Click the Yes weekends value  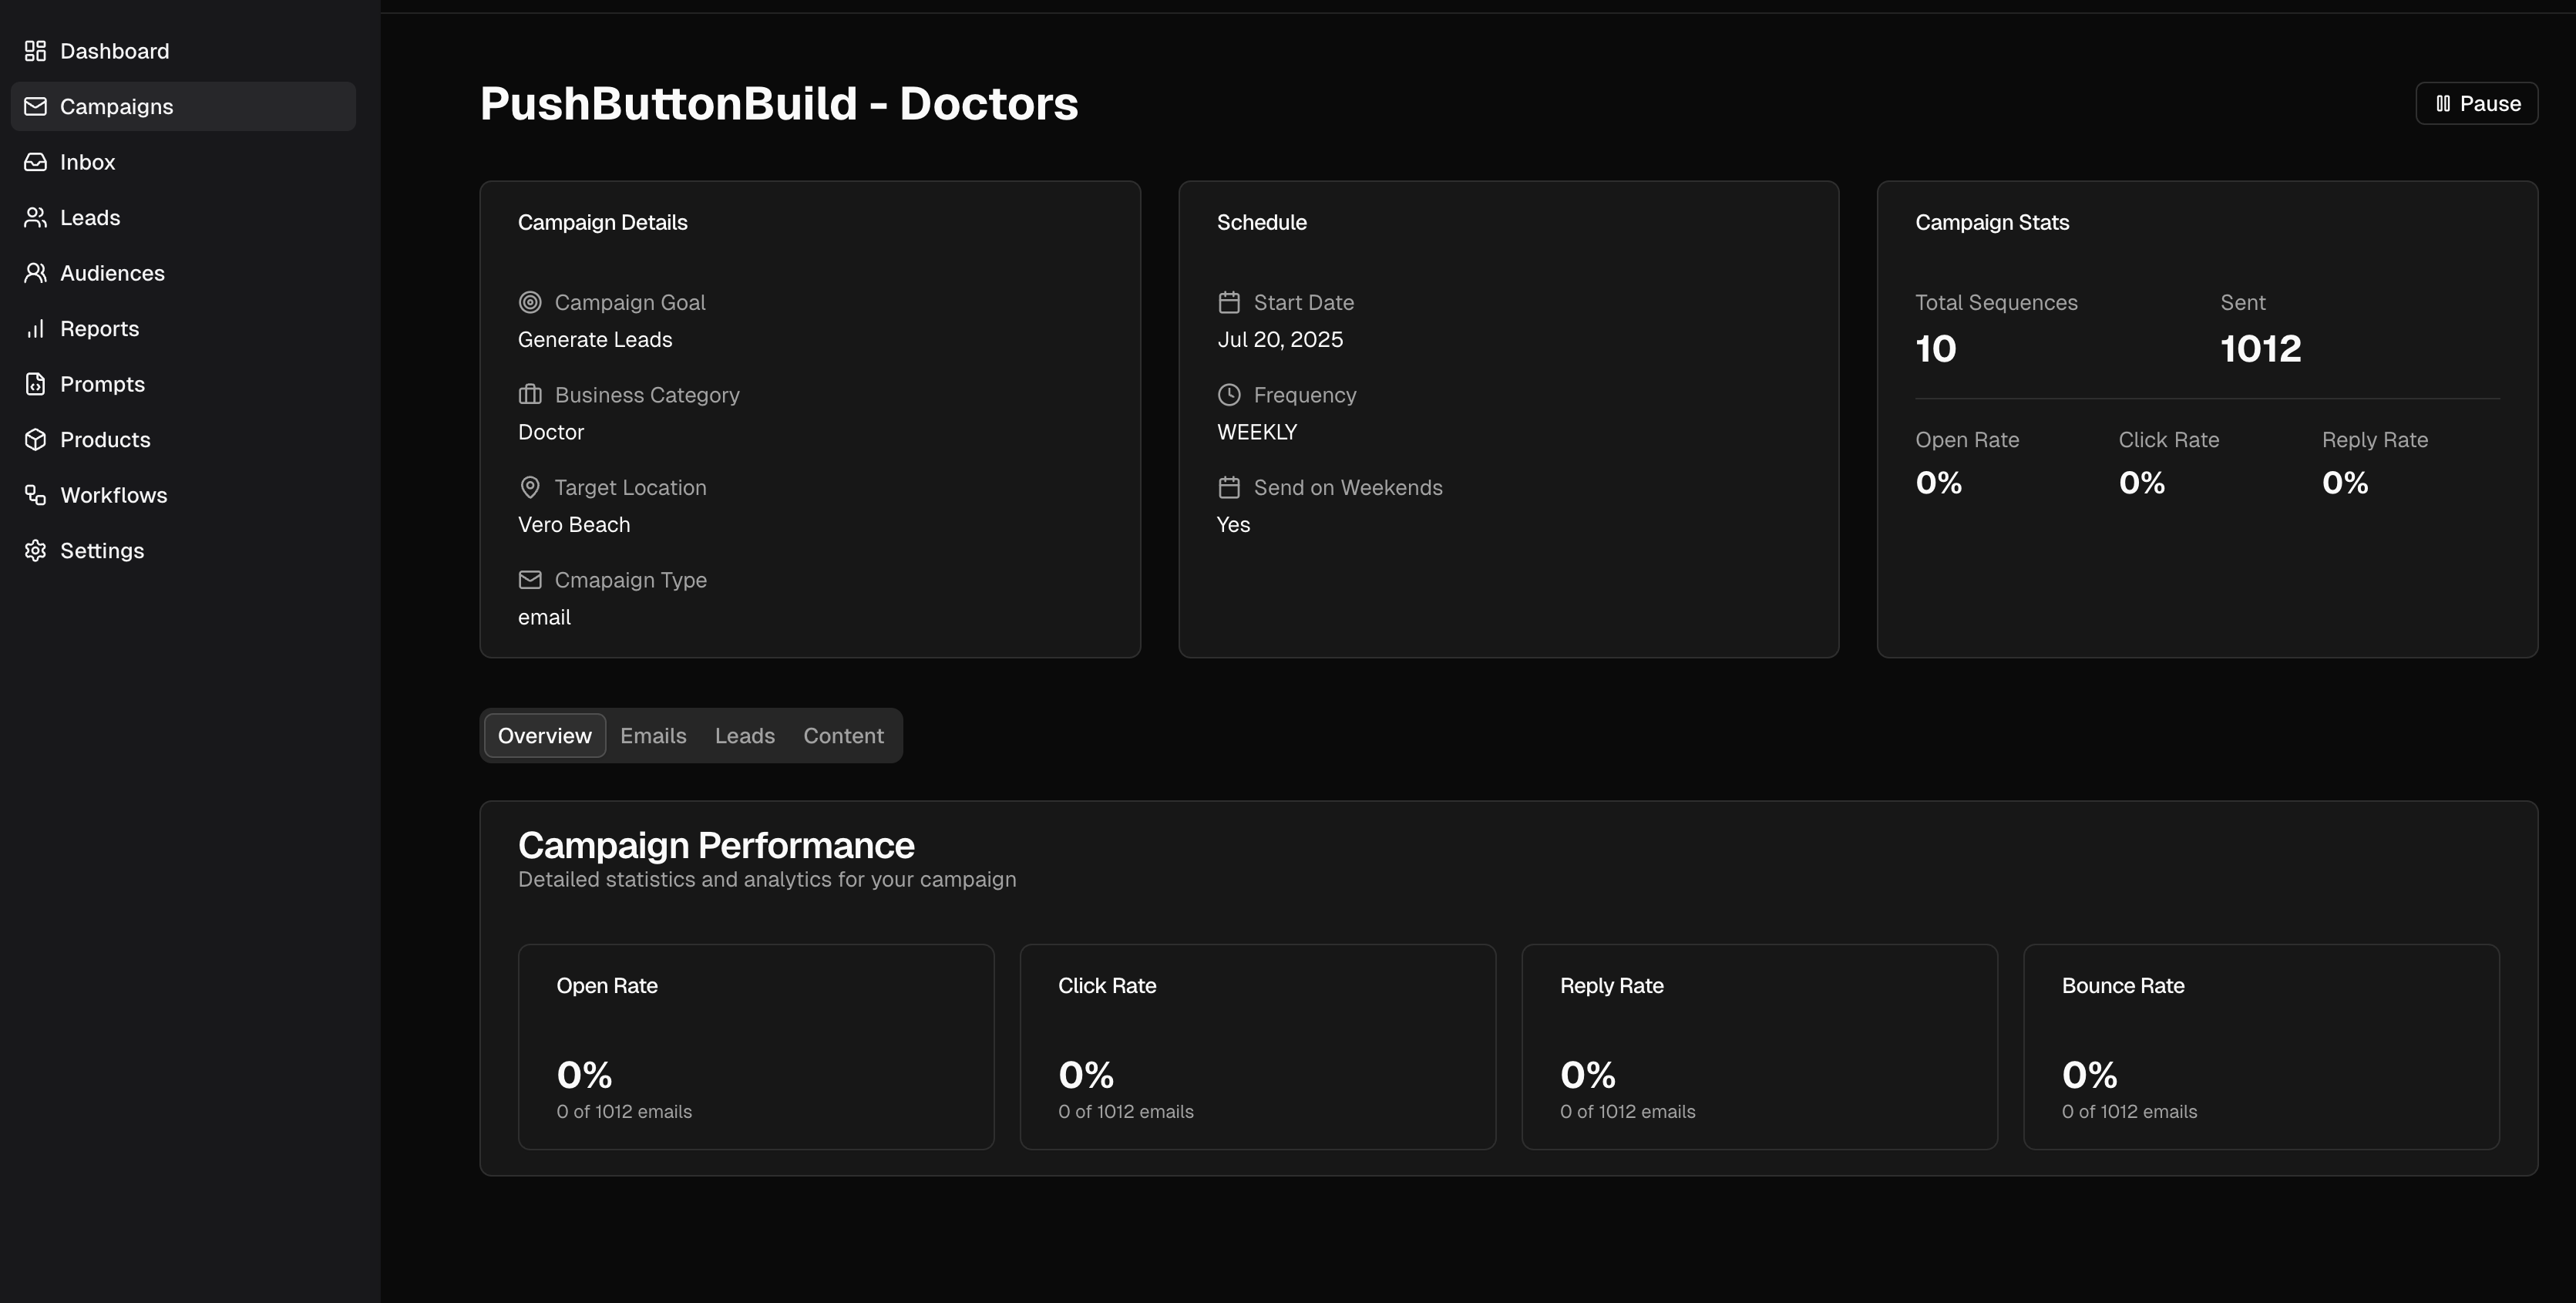click(1233, 524)
